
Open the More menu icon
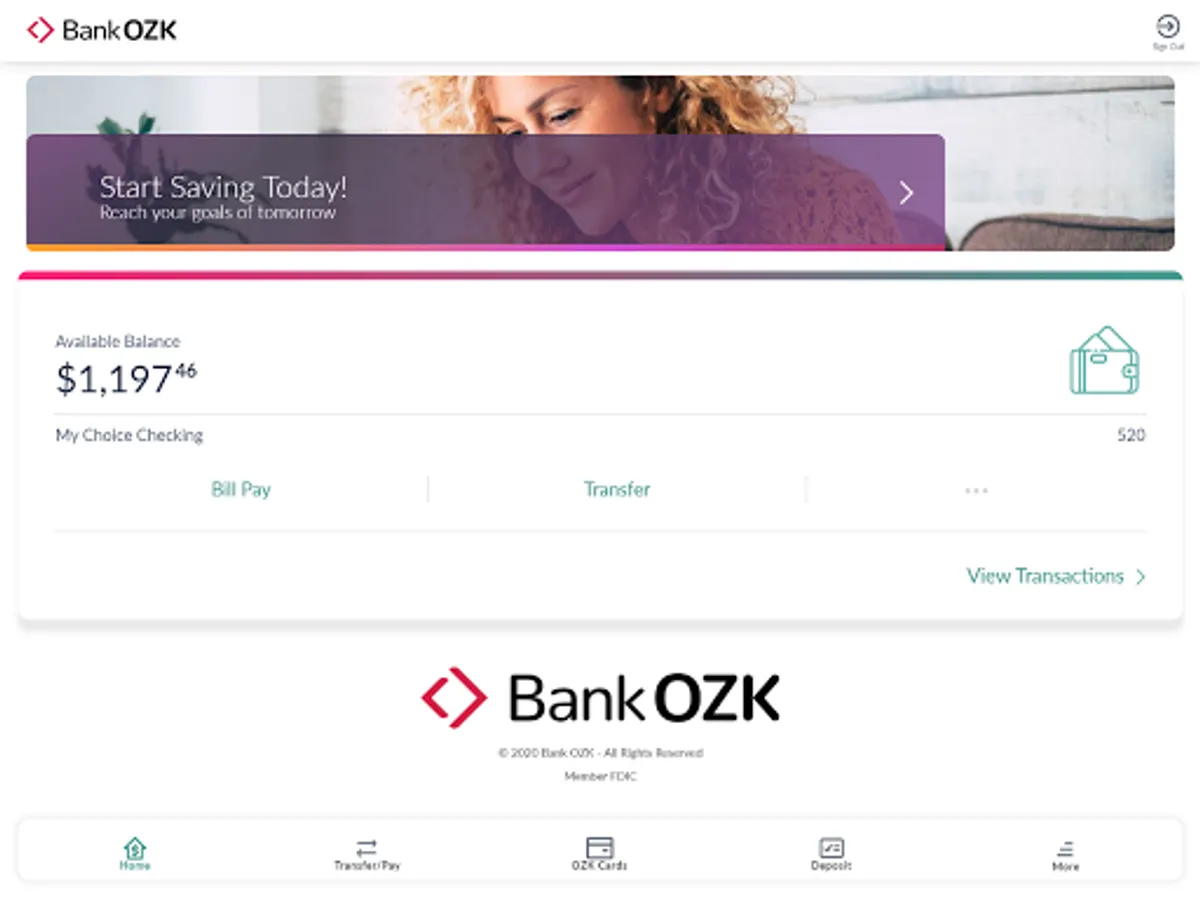point(1065,849)
